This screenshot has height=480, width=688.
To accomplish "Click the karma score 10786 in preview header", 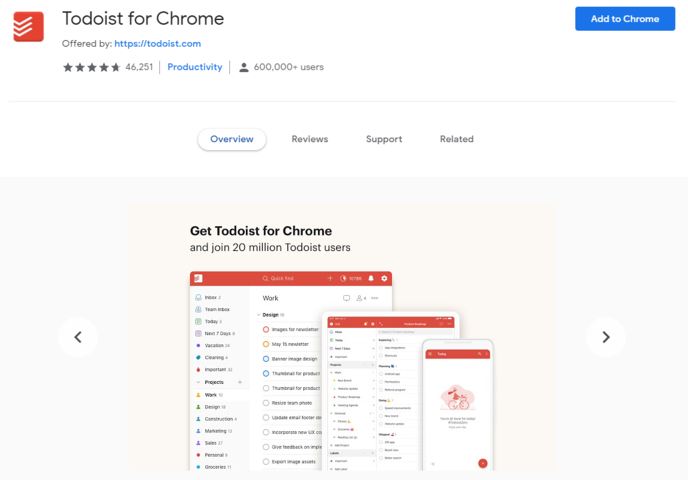I will pyautogui.click(x=351, y=278).
